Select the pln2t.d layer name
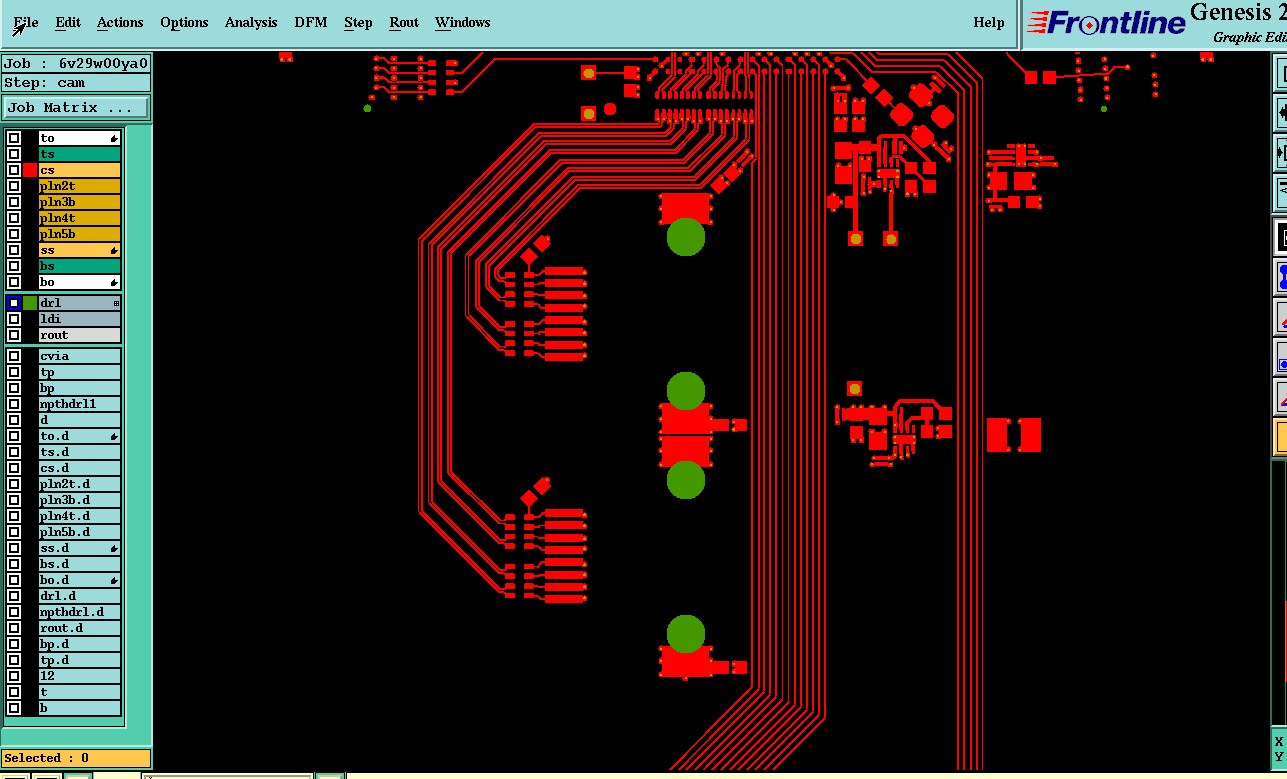 79,484
